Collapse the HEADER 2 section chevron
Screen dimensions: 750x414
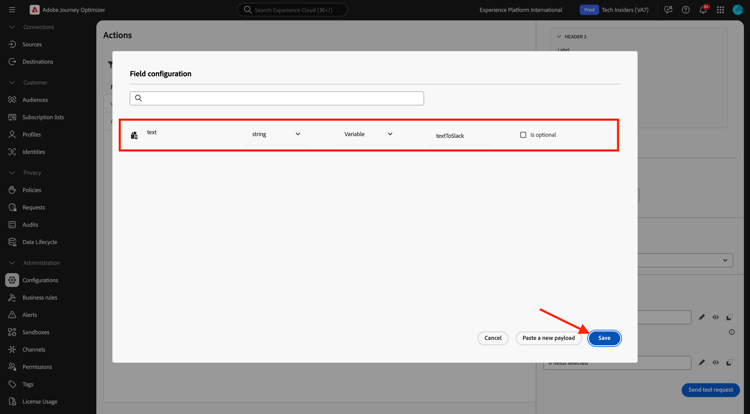[x=559, y=36]
